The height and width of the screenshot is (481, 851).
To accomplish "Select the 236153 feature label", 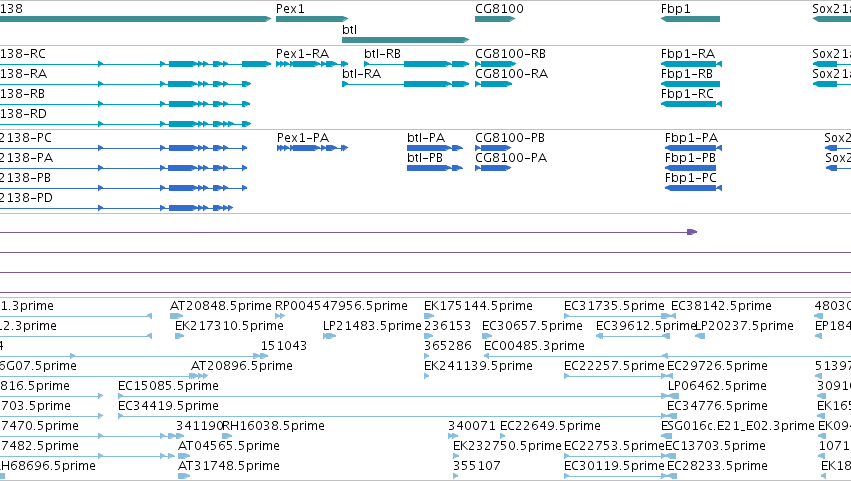I will pyautogui.click(x=447, y=326).
